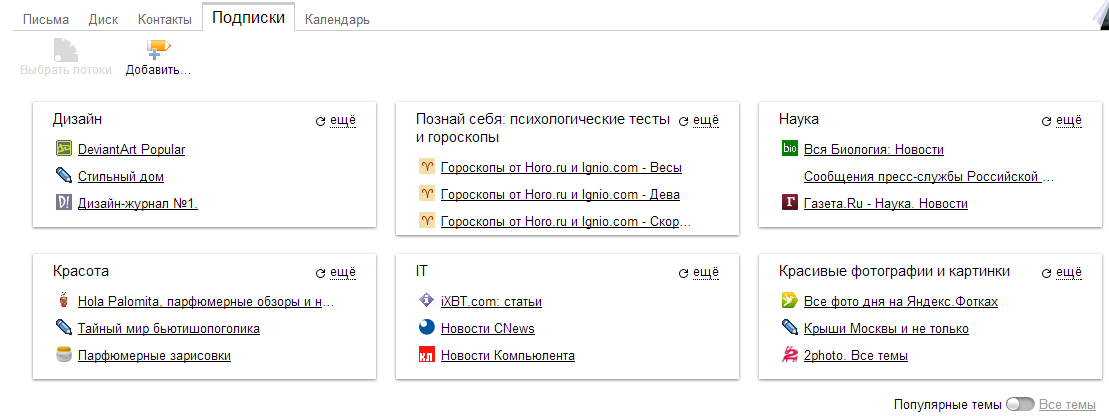Expand the IT section with ещё
This screenshot has width=1109, height=416.
706,271
